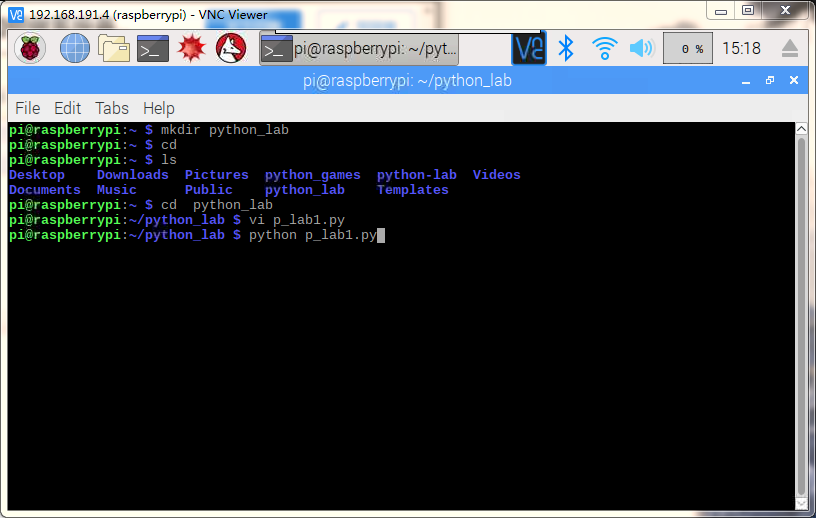Click the CPU usage monitor showing 0 %

pyautogui.click(x=687, y=48)
